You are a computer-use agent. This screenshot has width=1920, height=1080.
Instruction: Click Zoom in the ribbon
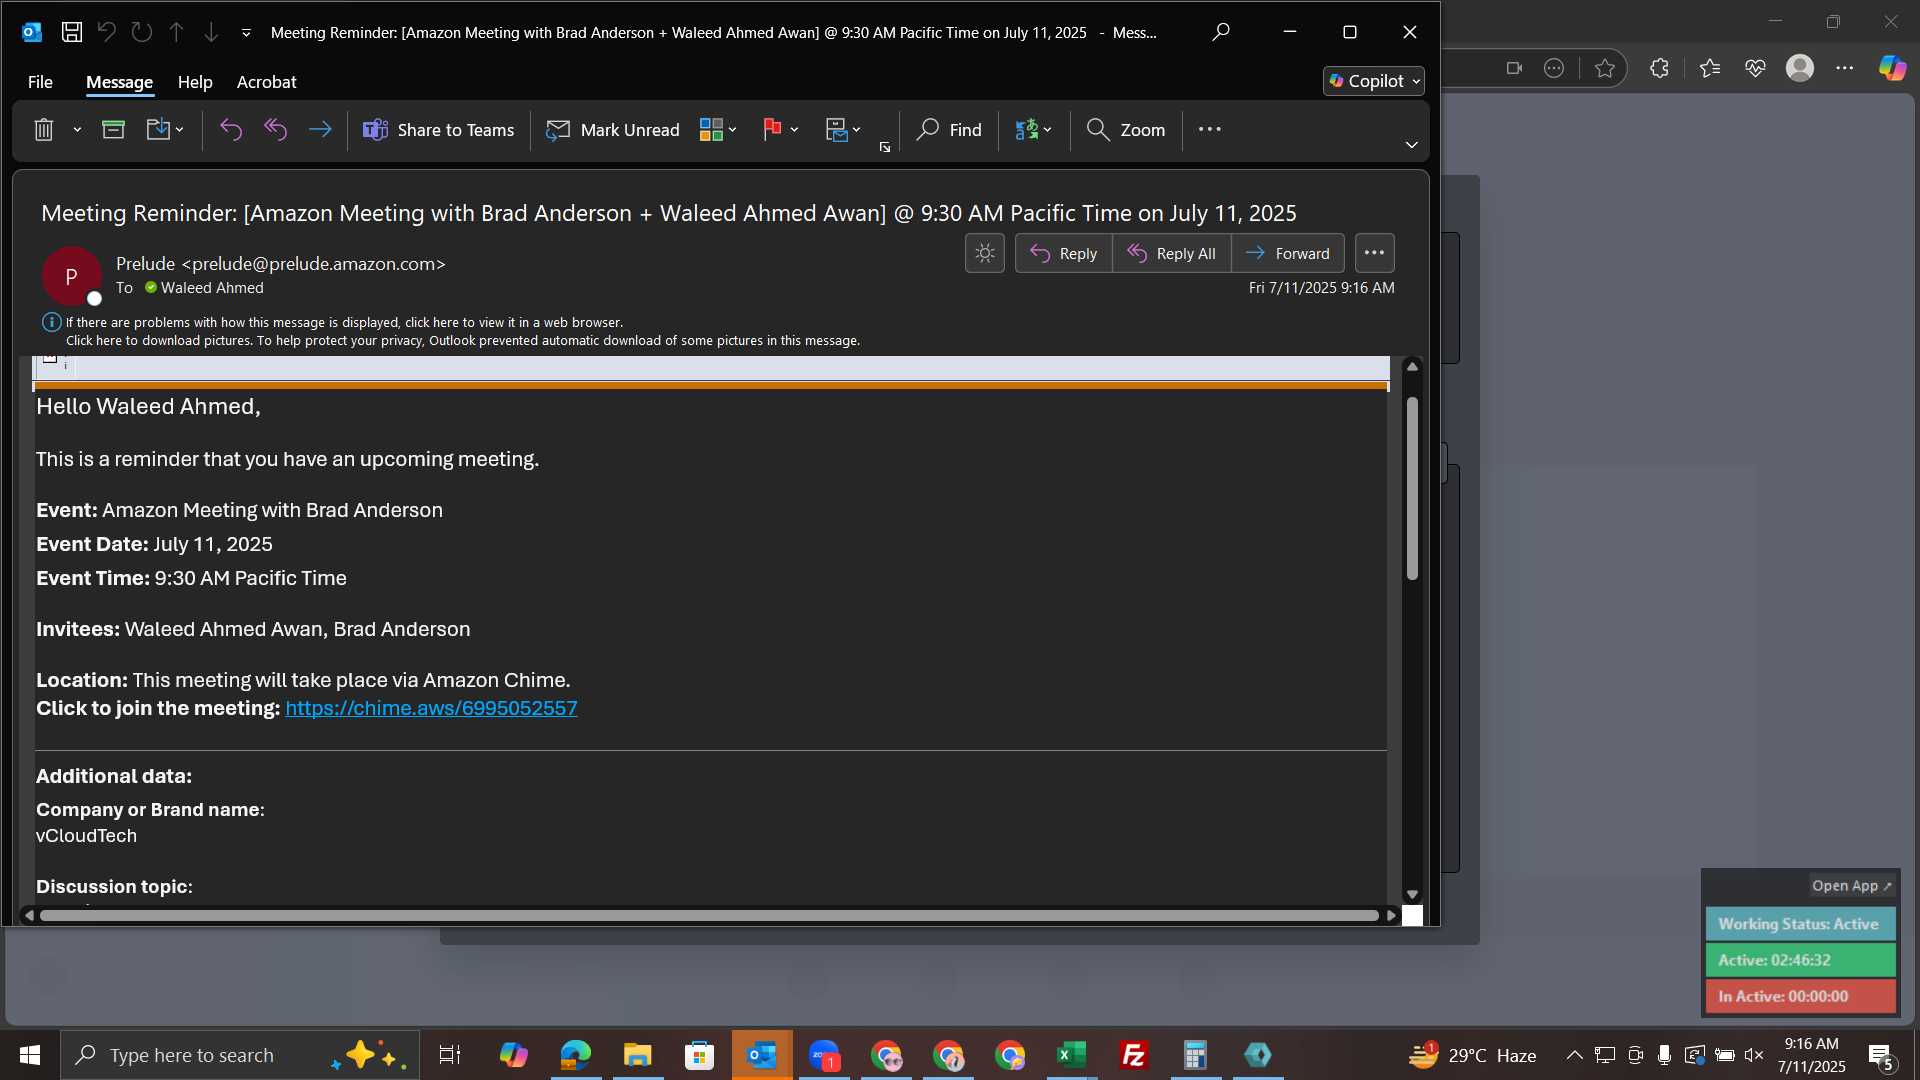point(1126,130)
